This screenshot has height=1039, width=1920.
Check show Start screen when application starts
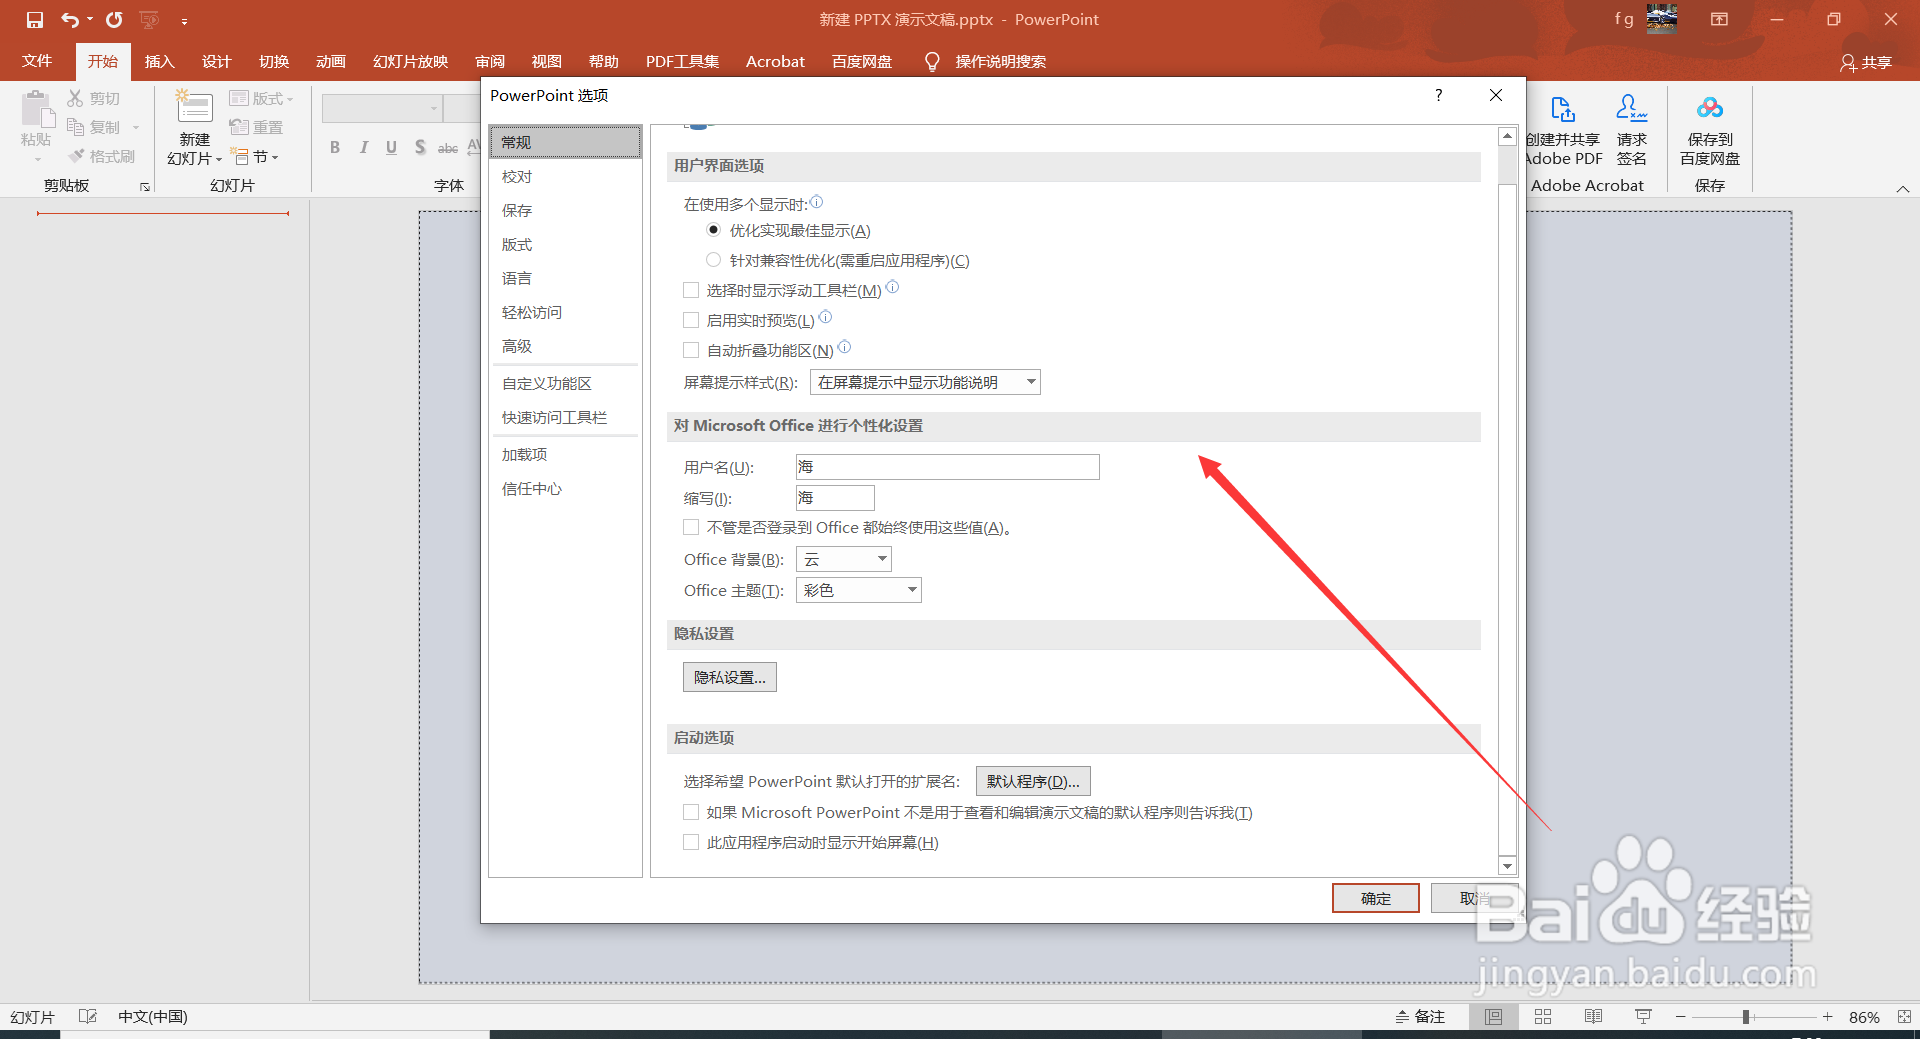691,842
